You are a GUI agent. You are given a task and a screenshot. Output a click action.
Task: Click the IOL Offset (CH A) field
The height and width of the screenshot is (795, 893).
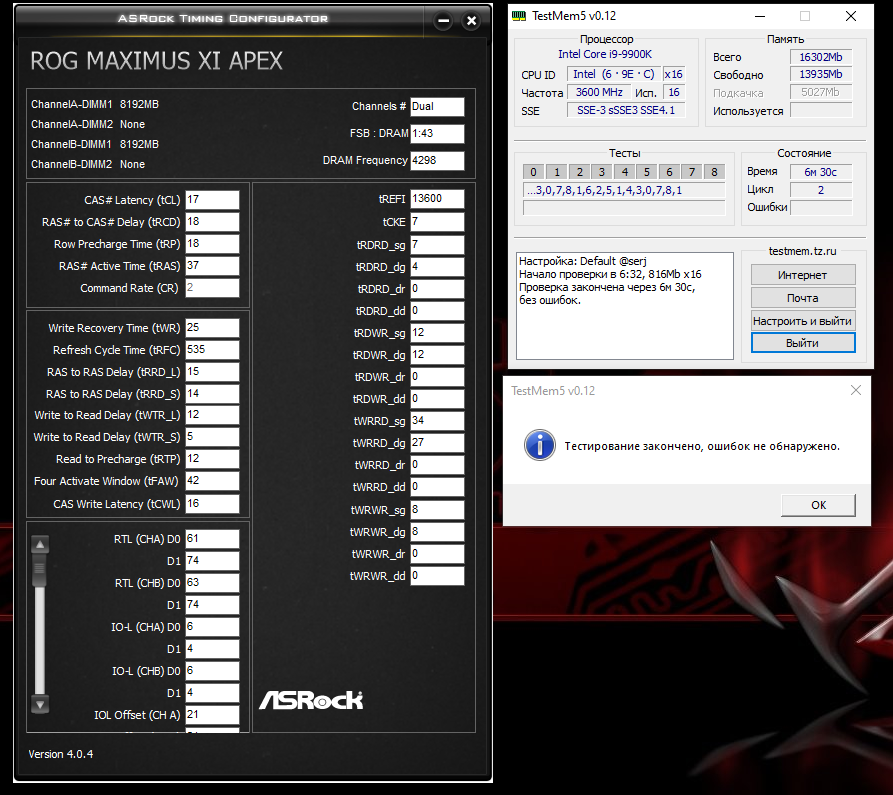212,715
